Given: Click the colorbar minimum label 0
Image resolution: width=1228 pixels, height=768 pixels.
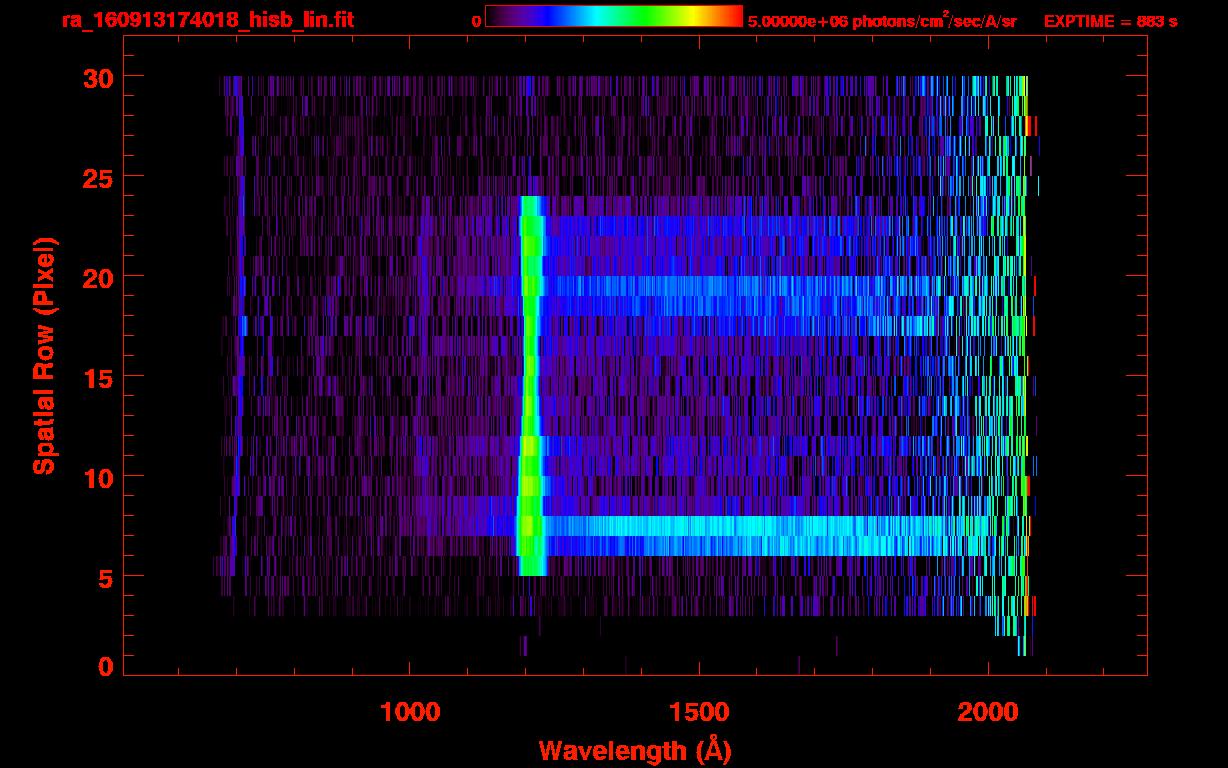Looking at the screenshot, I should [476, 21].
